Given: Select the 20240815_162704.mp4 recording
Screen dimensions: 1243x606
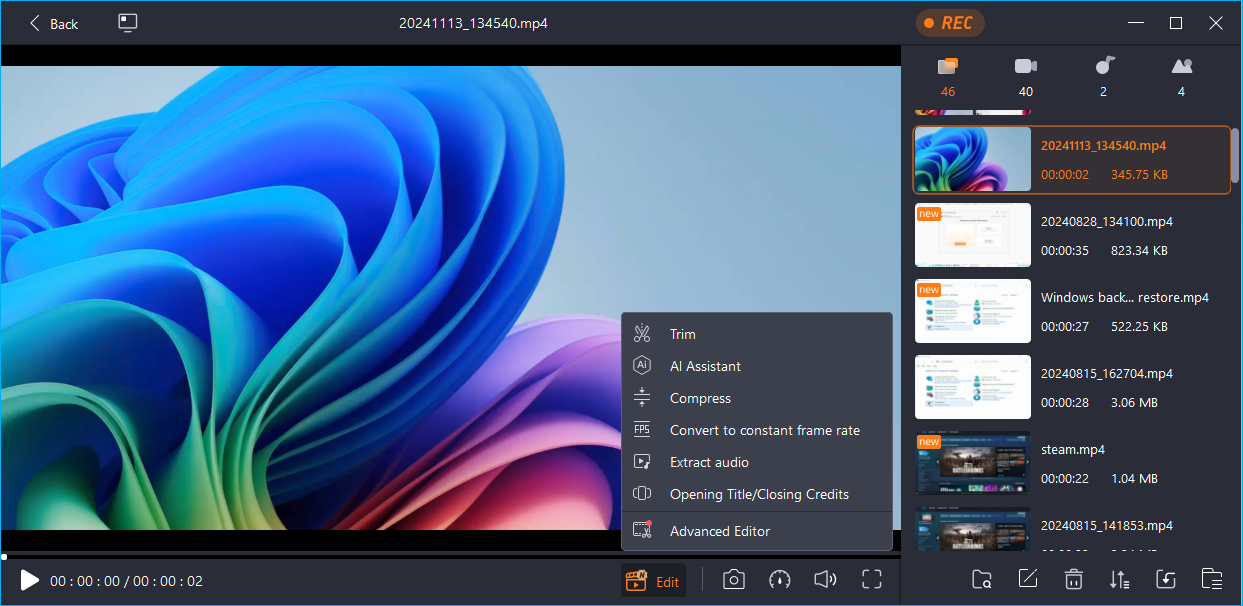Looking at the screenshot, I should click(x=1072, y=387).
